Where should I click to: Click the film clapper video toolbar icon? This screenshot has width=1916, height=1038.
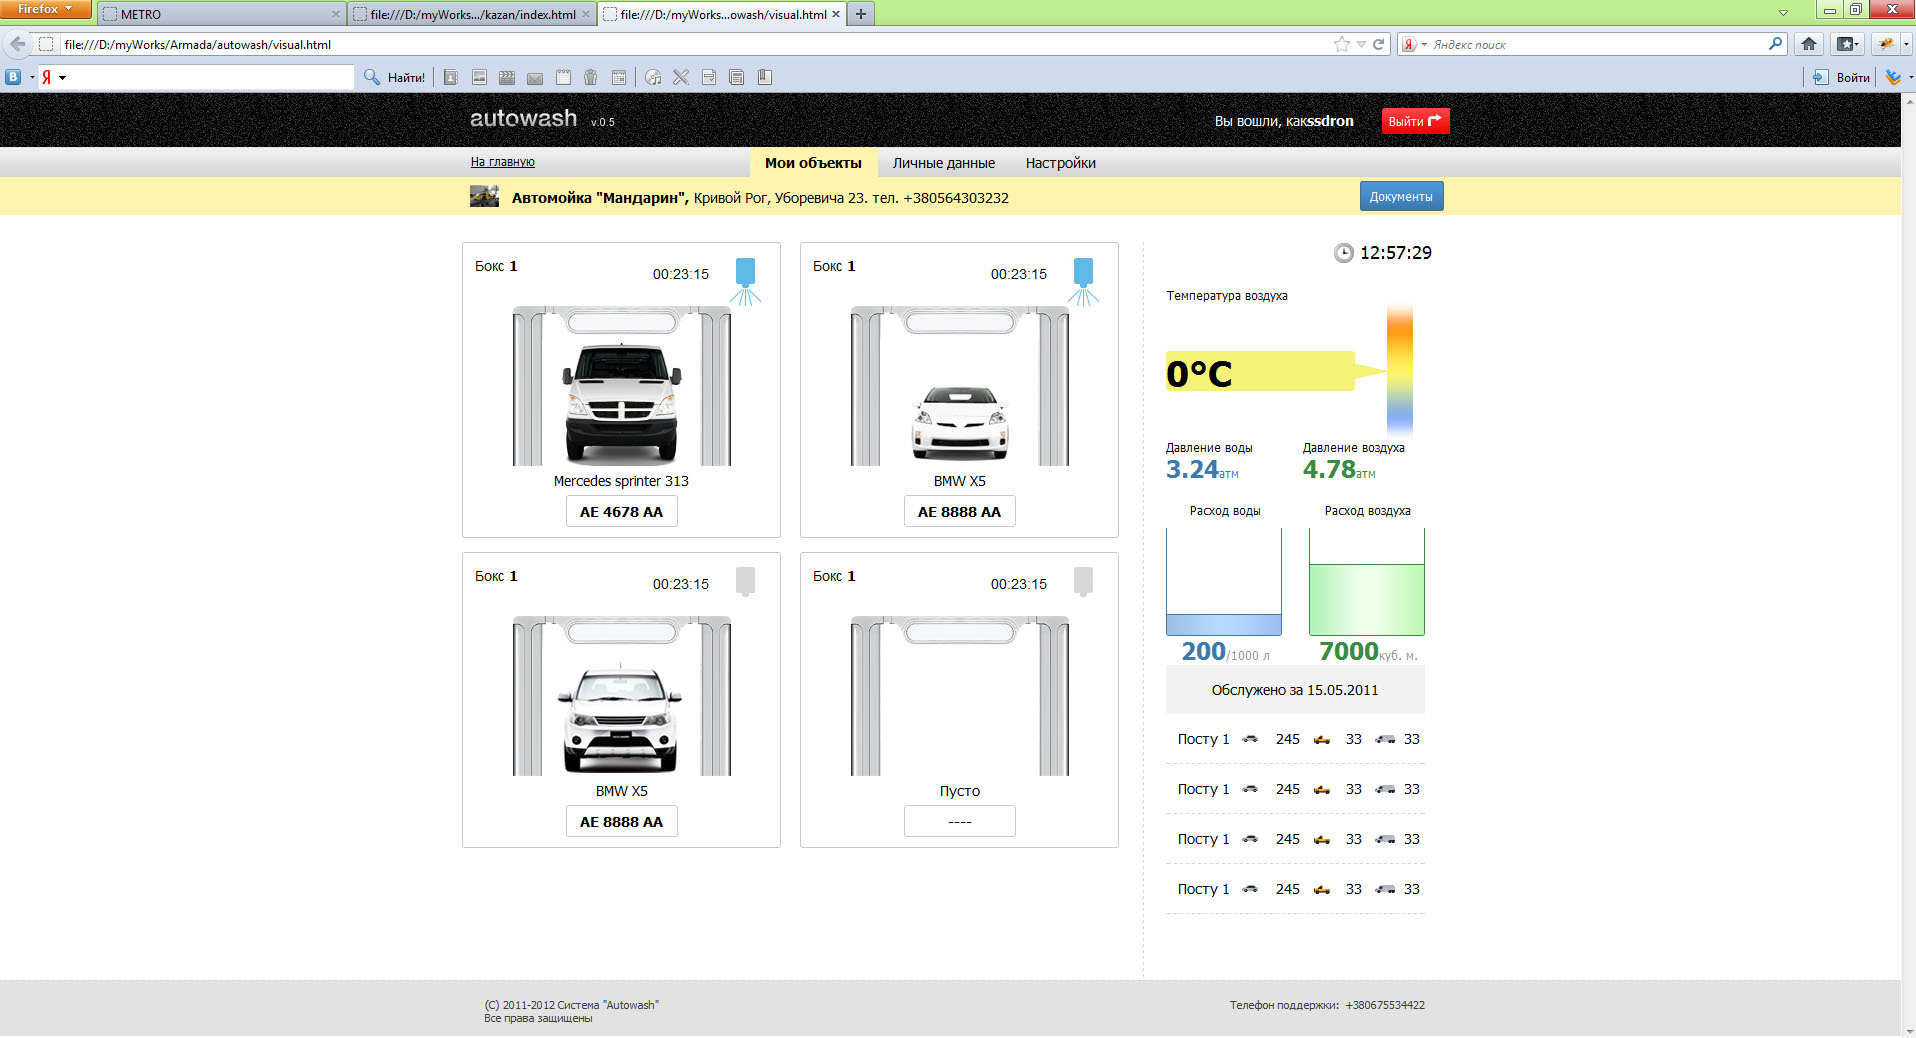click(x=507, y=77)
